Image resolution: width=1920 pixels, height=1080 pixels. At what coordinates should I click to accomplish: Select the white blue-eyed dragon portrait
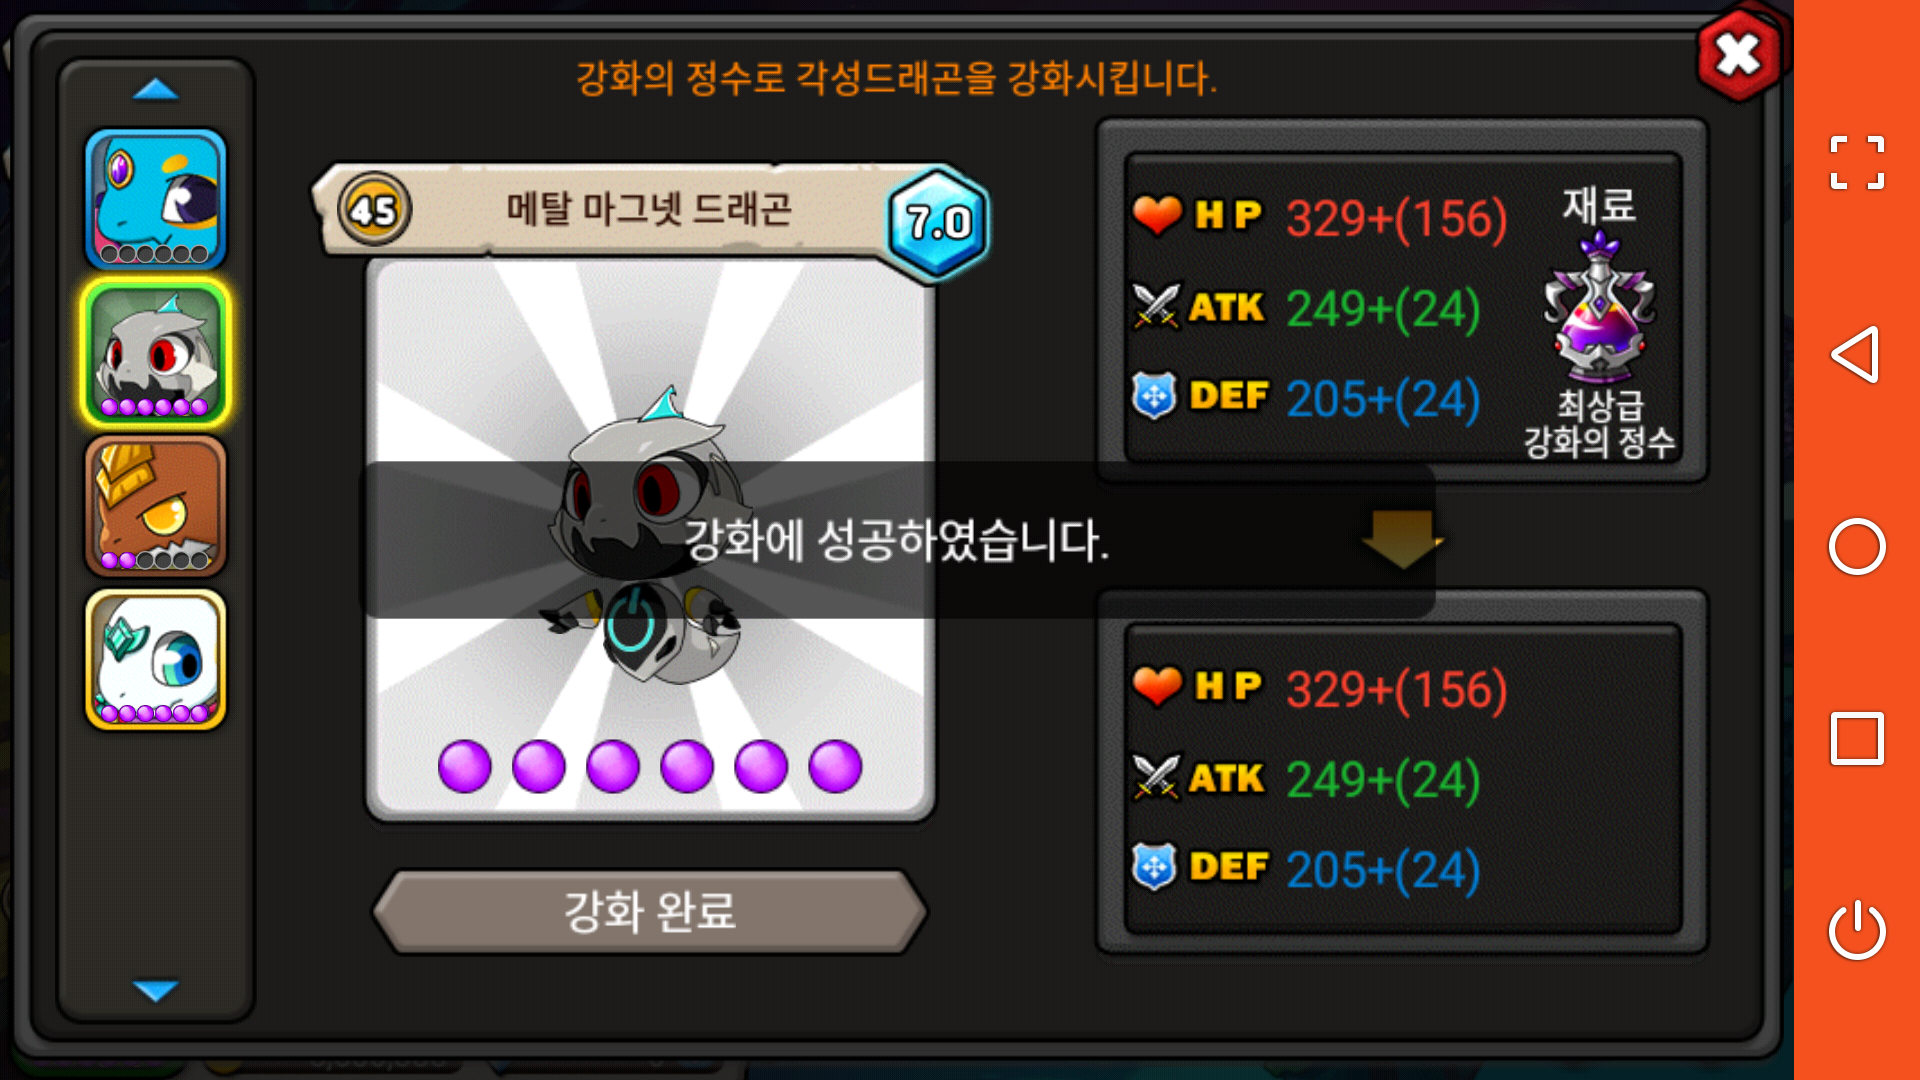coord(156,660)
